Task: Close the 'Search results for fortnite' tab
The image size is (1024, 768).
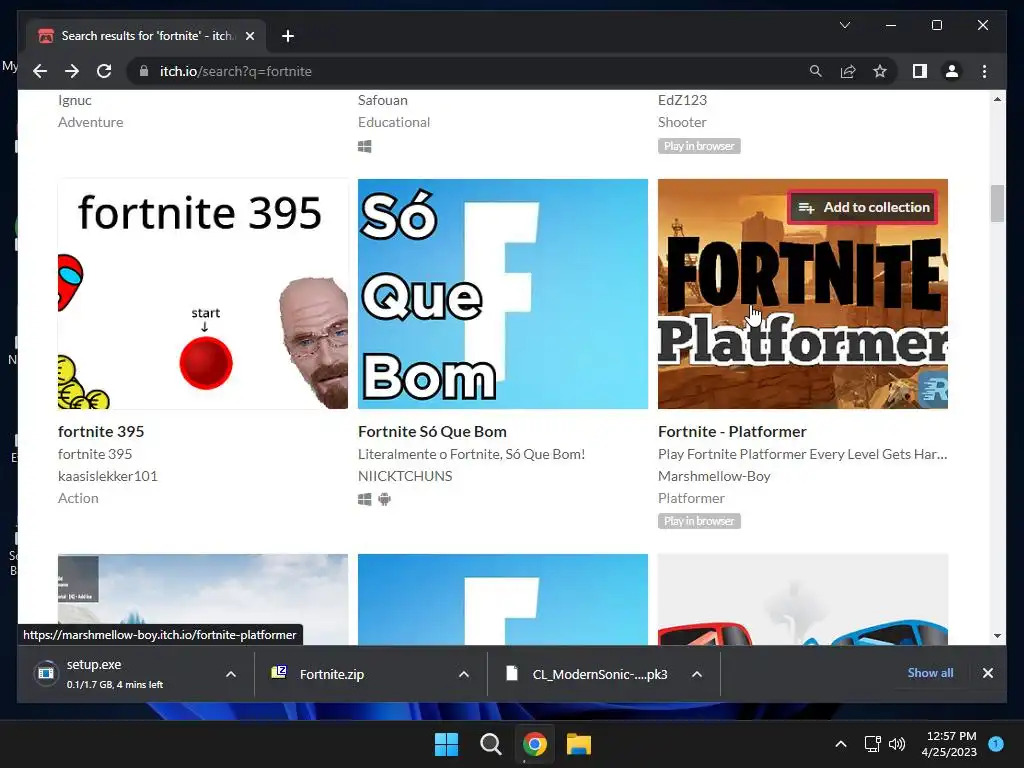Action: pos(249,36)
